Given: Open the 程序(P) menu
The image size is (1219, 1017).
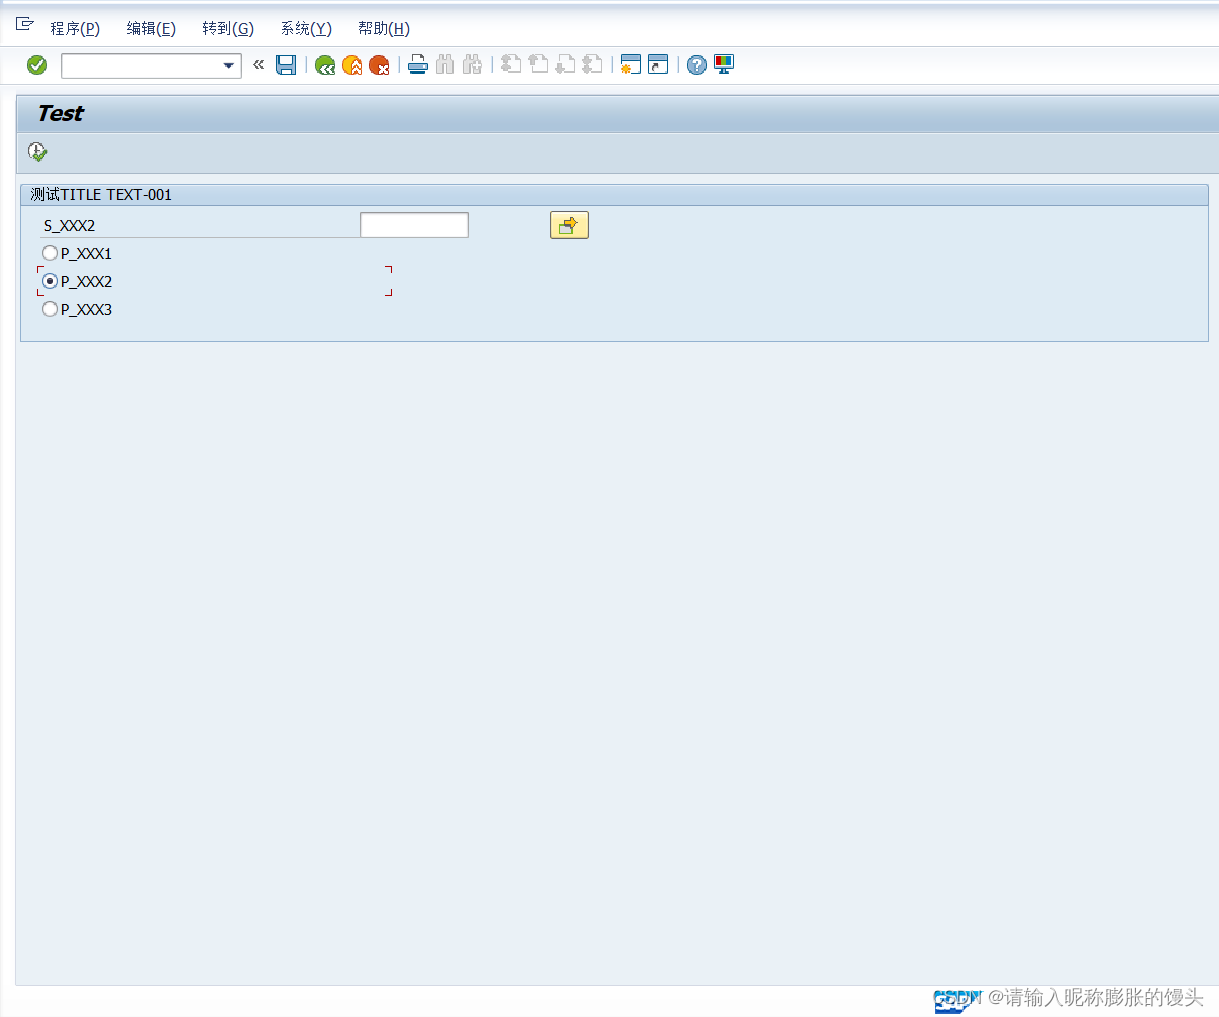Looking at the screenshot, I should click(x=75, y=28).
